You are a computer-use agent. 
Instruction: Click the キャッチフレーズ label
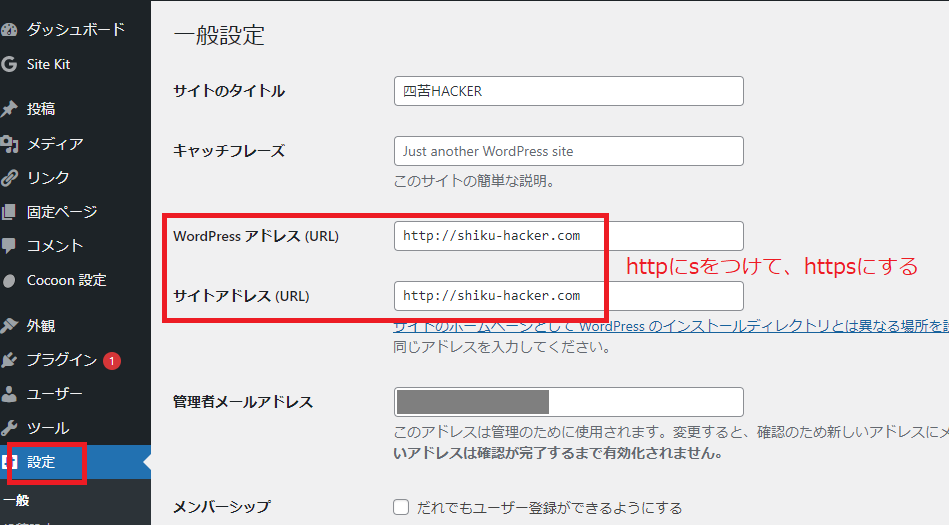click(229, 151)
